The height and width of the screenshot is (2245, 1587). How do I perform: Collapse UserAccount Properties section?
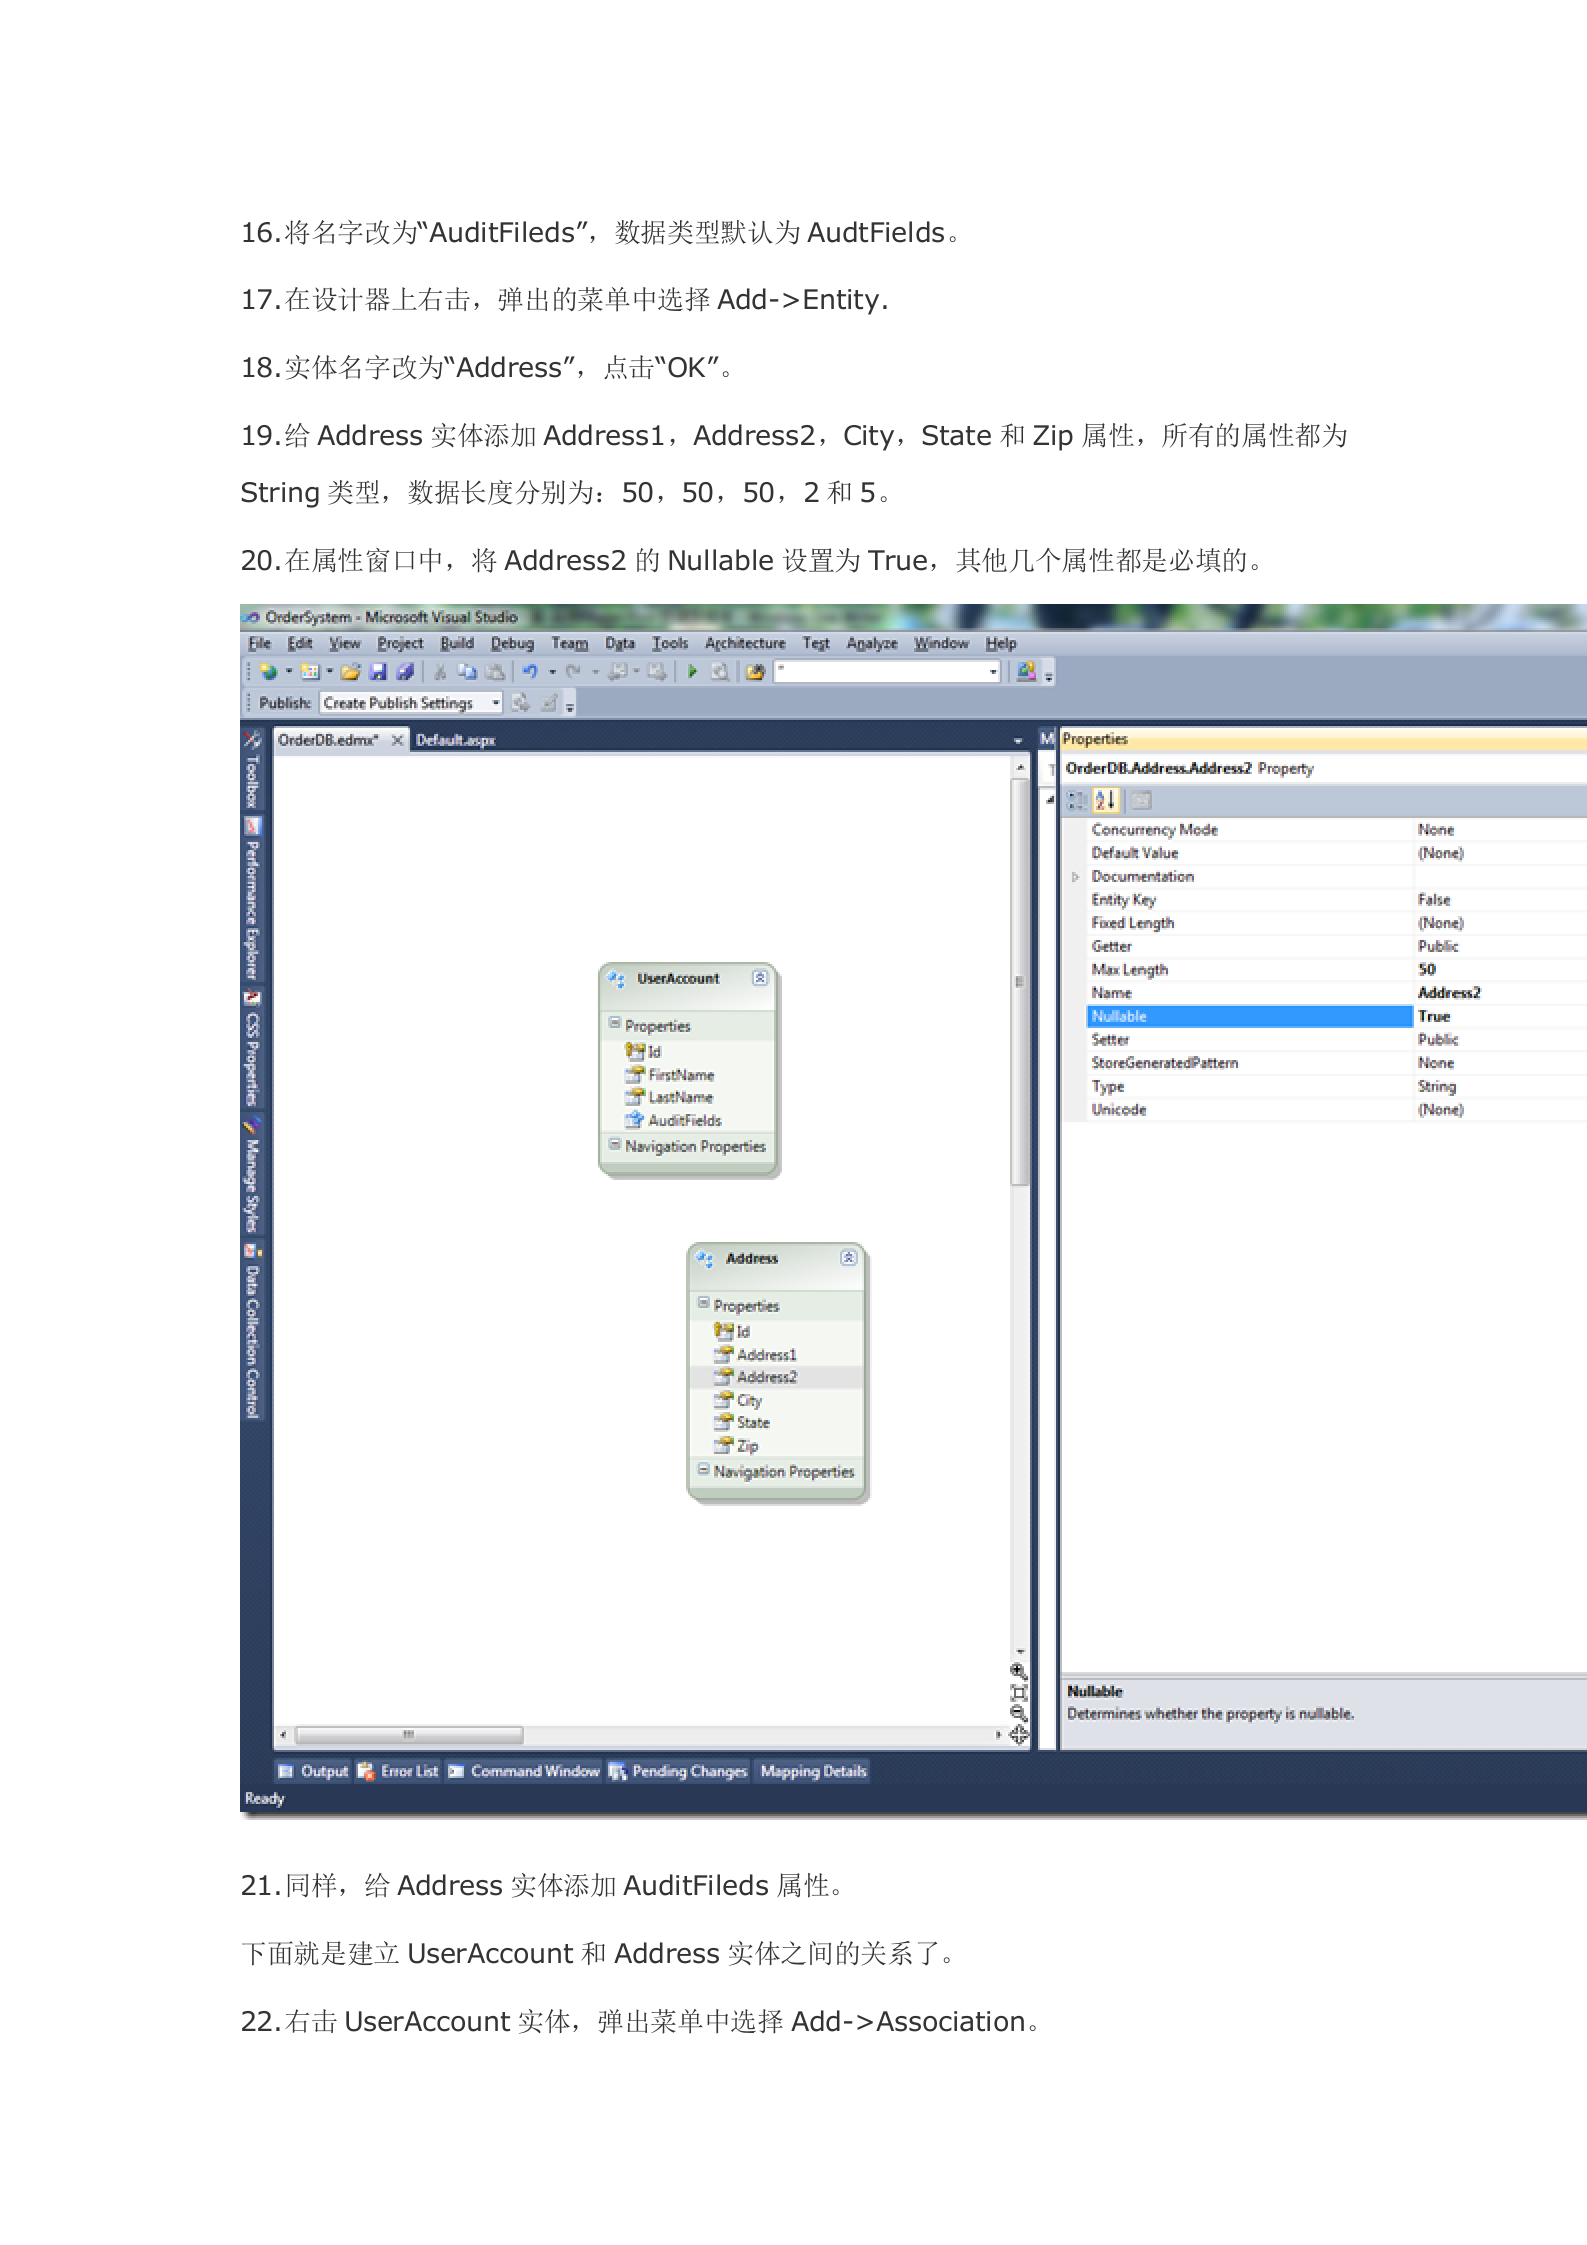tap(614, 1024)
